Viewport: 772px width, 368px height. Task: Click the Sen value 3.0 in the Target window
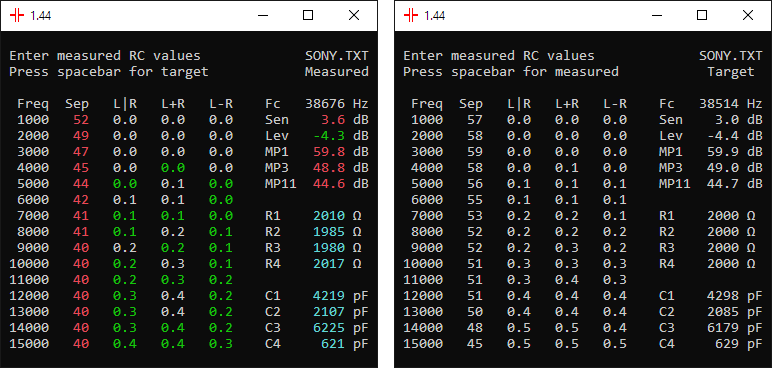click(x=727, y=120)
